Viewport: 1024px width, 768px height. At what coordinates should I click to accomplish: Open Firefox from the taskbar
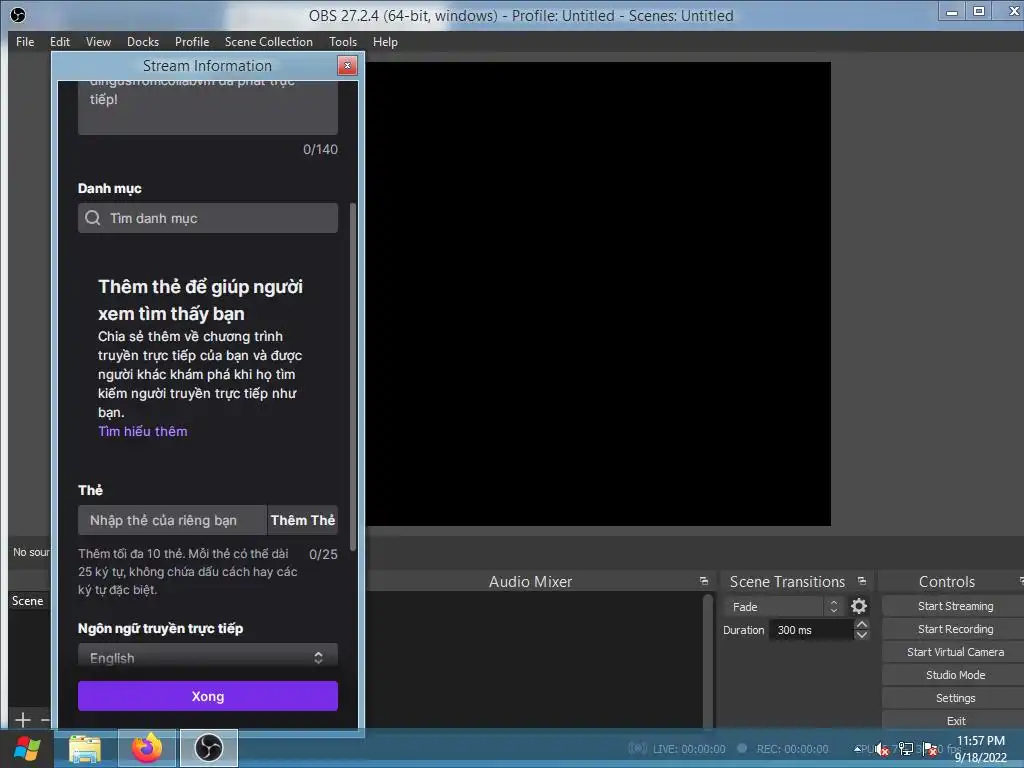(x=147, y=748)
